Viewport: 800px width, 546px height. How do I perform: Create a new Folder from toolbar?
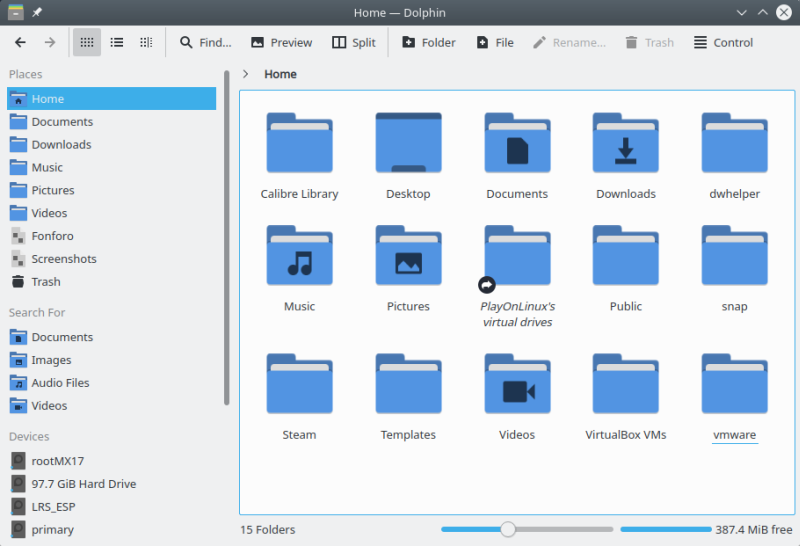click(428, 43)
